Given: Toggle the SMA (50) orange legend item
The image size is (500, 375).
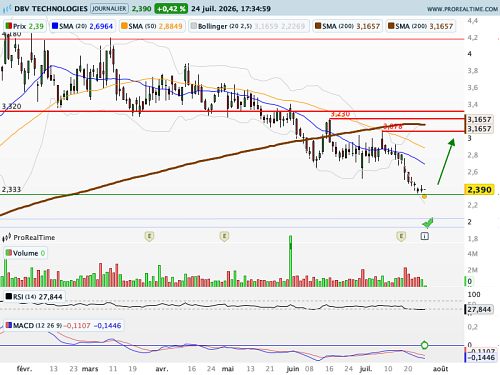Looking at the screenshot, I should click(x=152, y=26).
